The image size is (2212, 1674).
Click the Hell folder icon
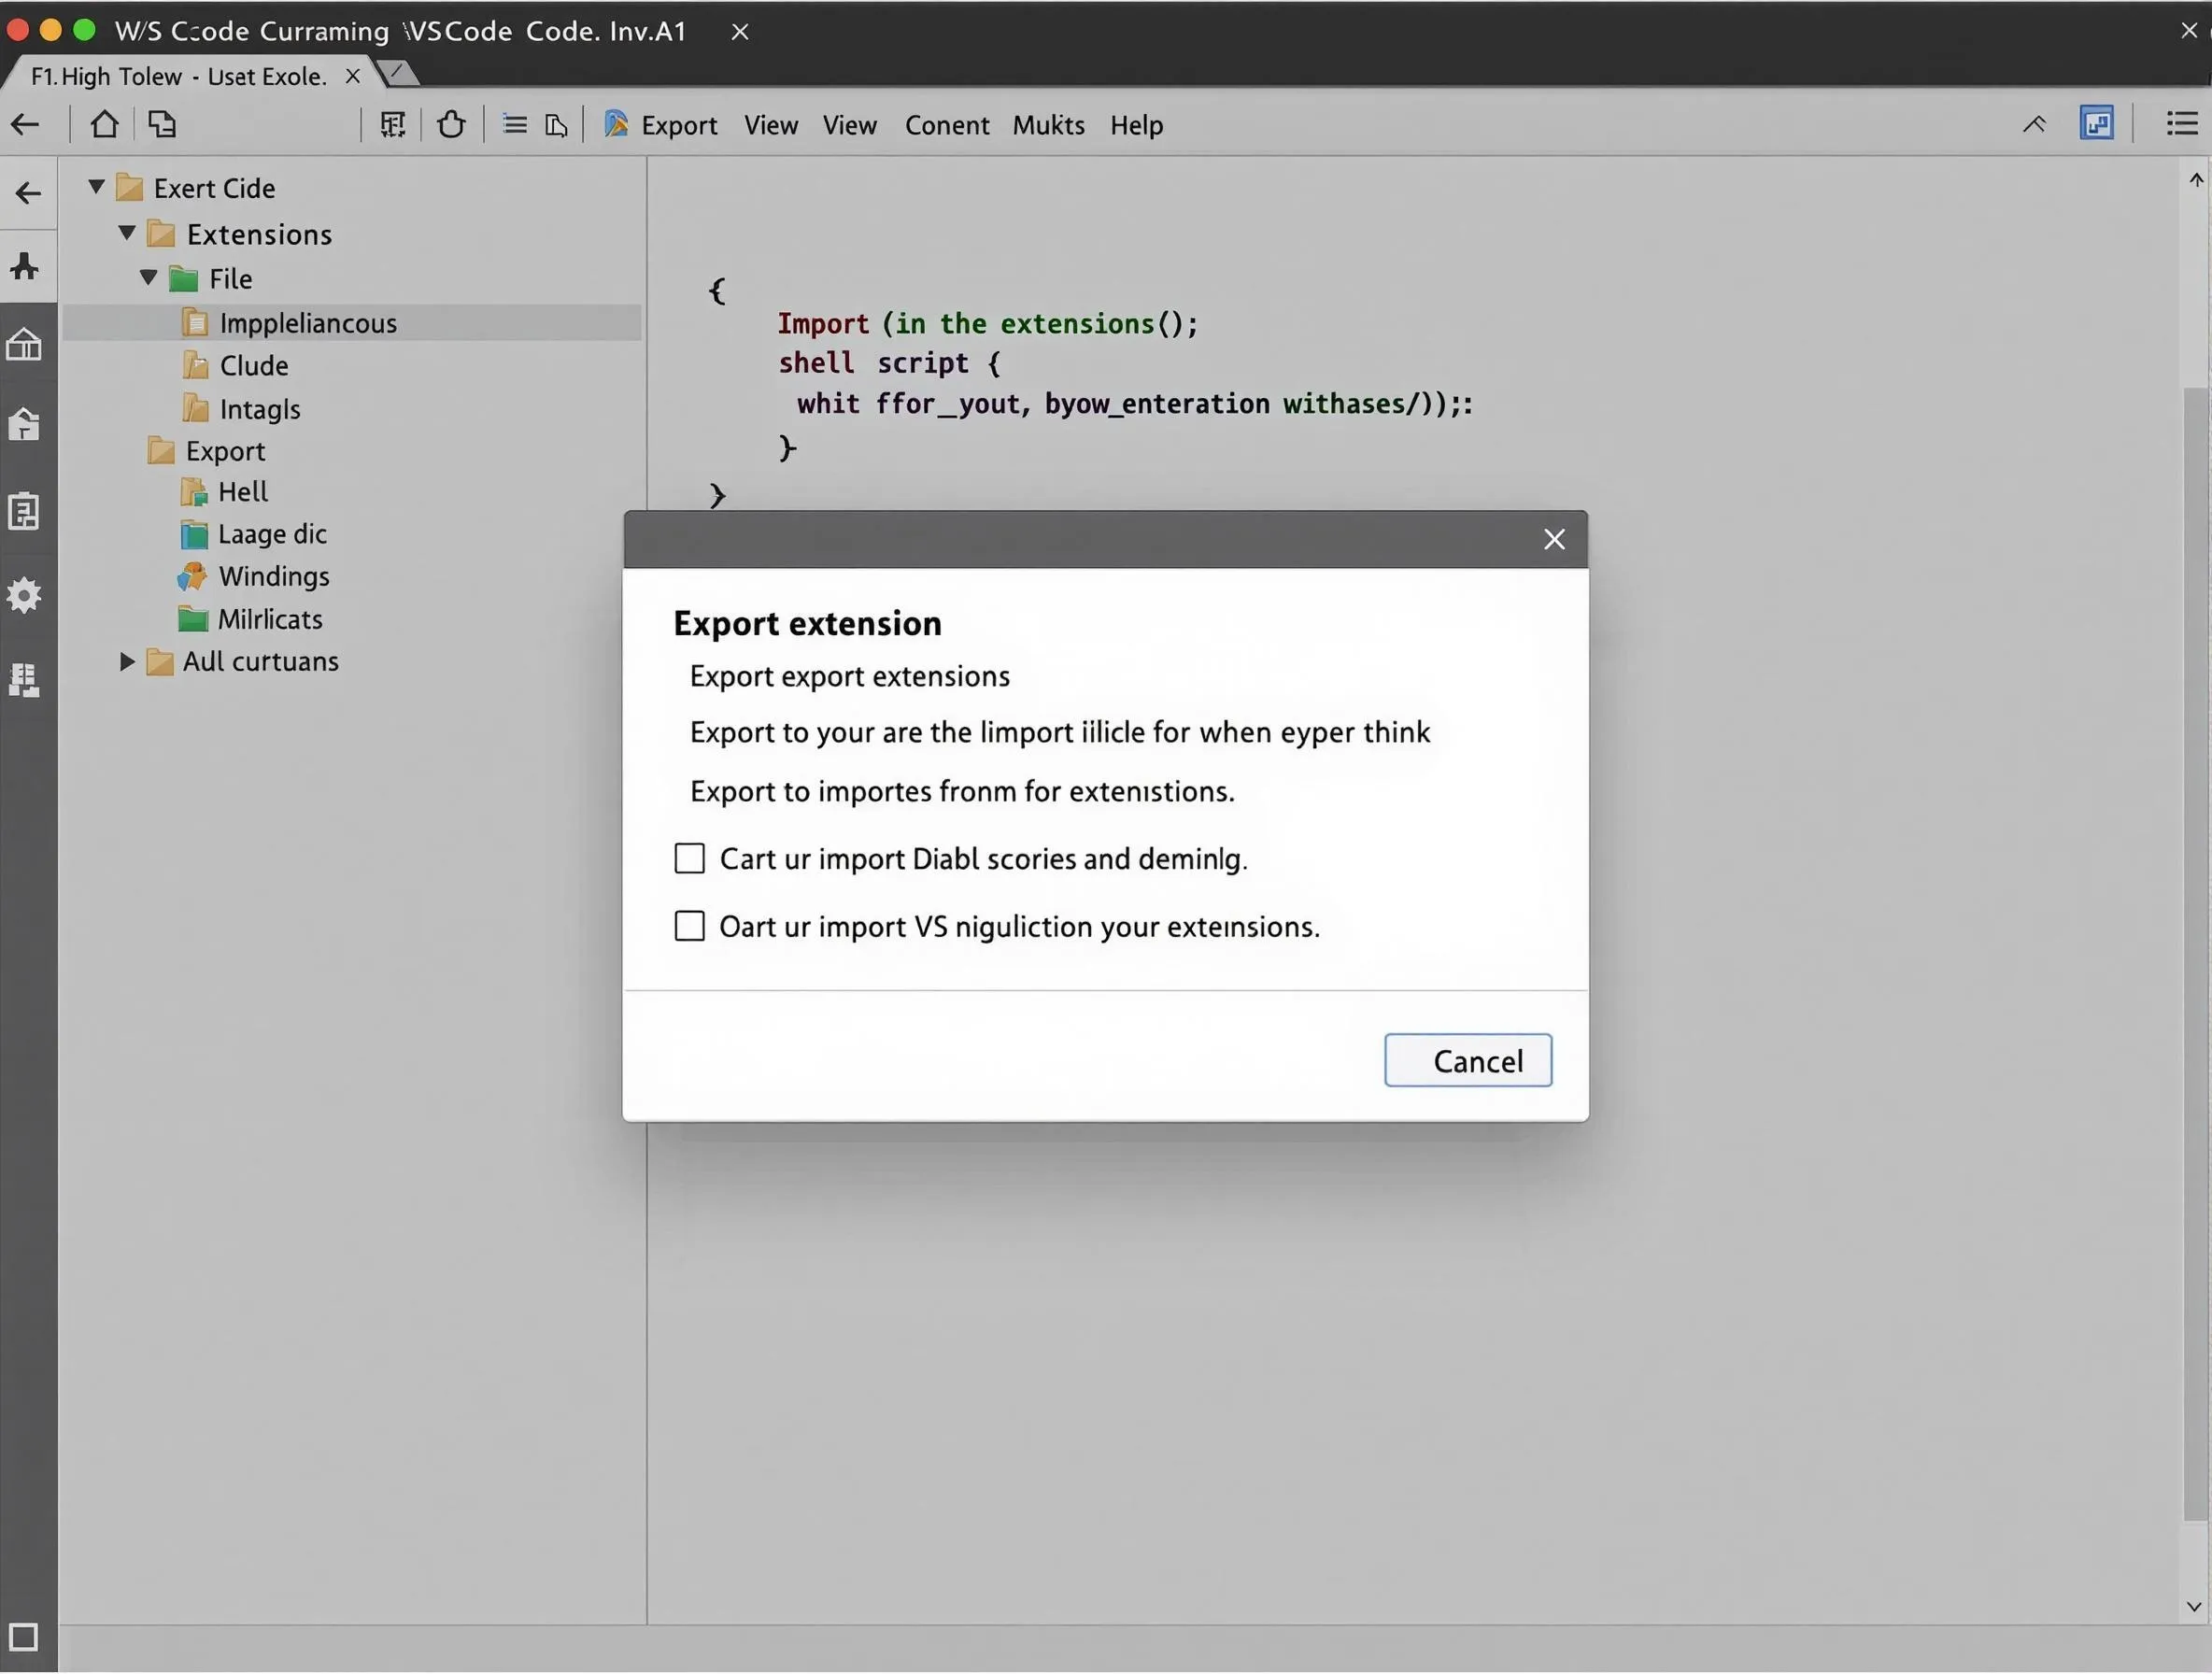coord(193,492)
